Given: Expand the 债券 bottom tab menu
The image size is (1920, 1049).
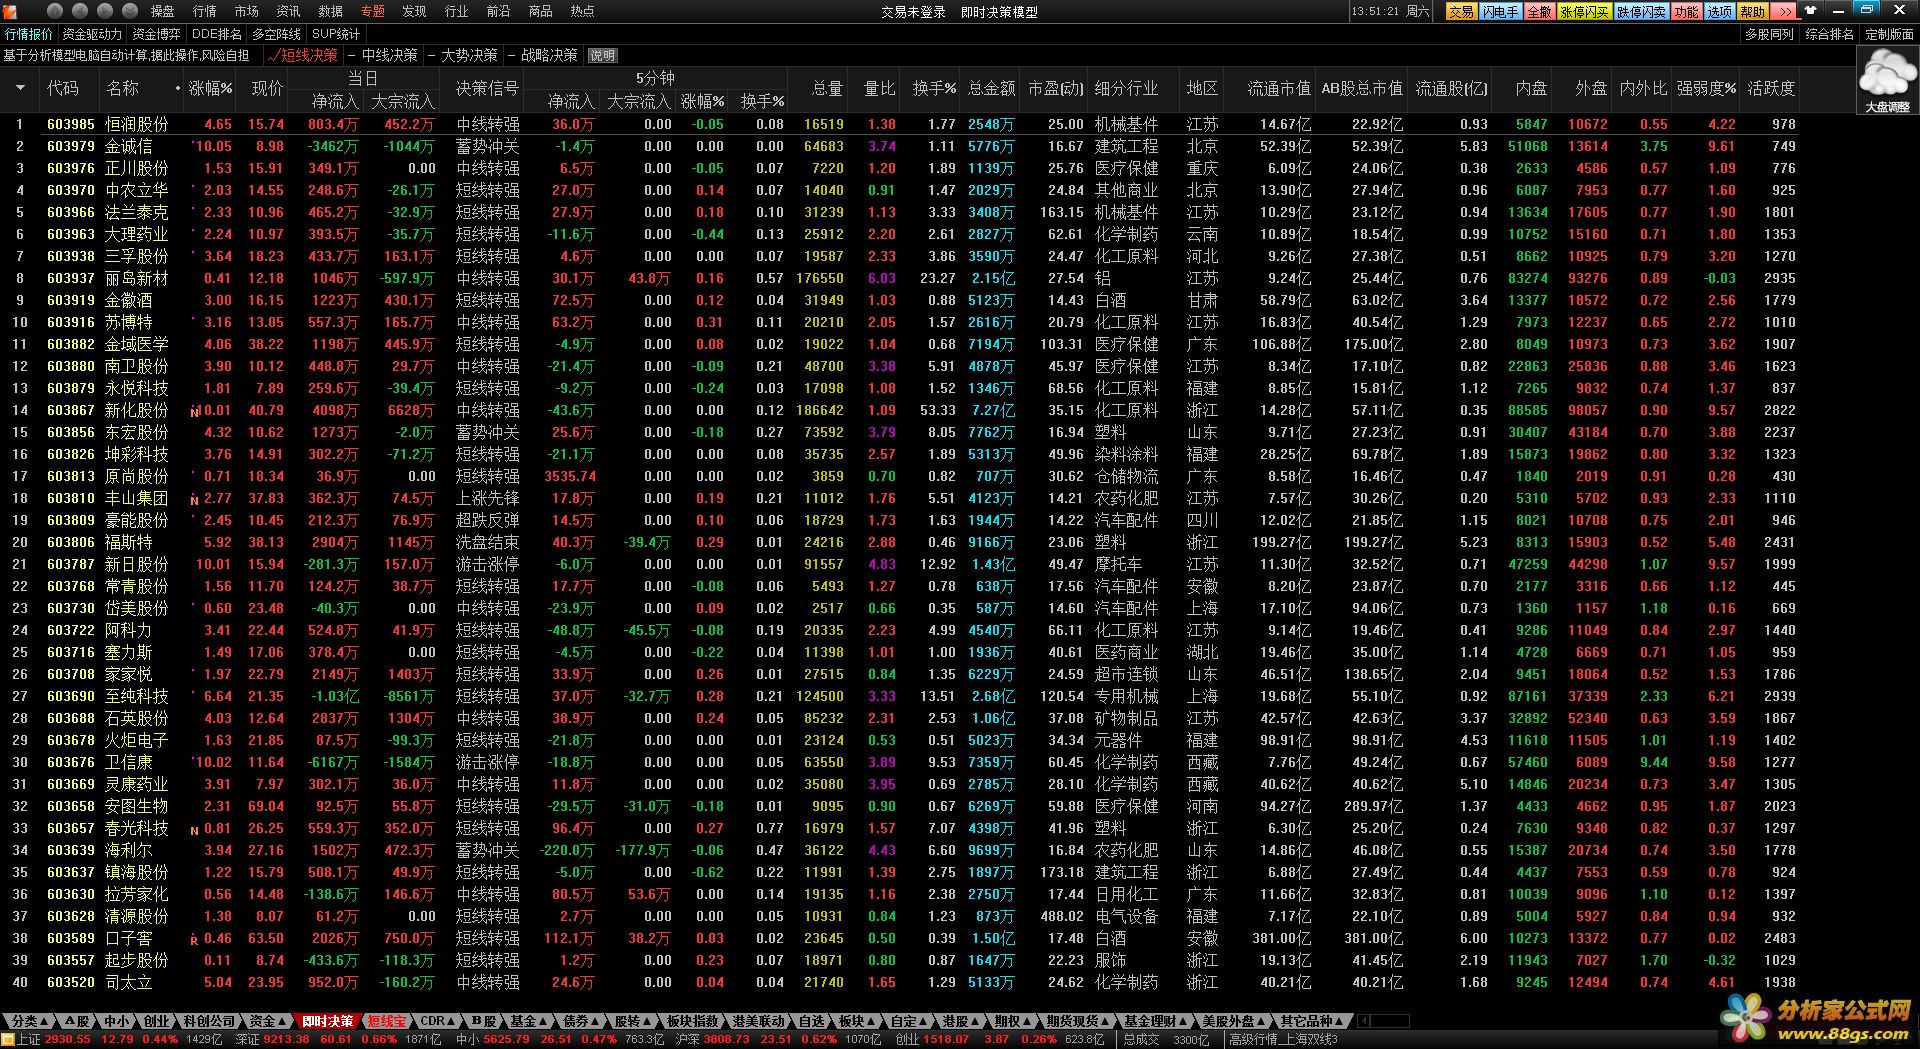Looking at the screenshot, I should coord(581,1021).
